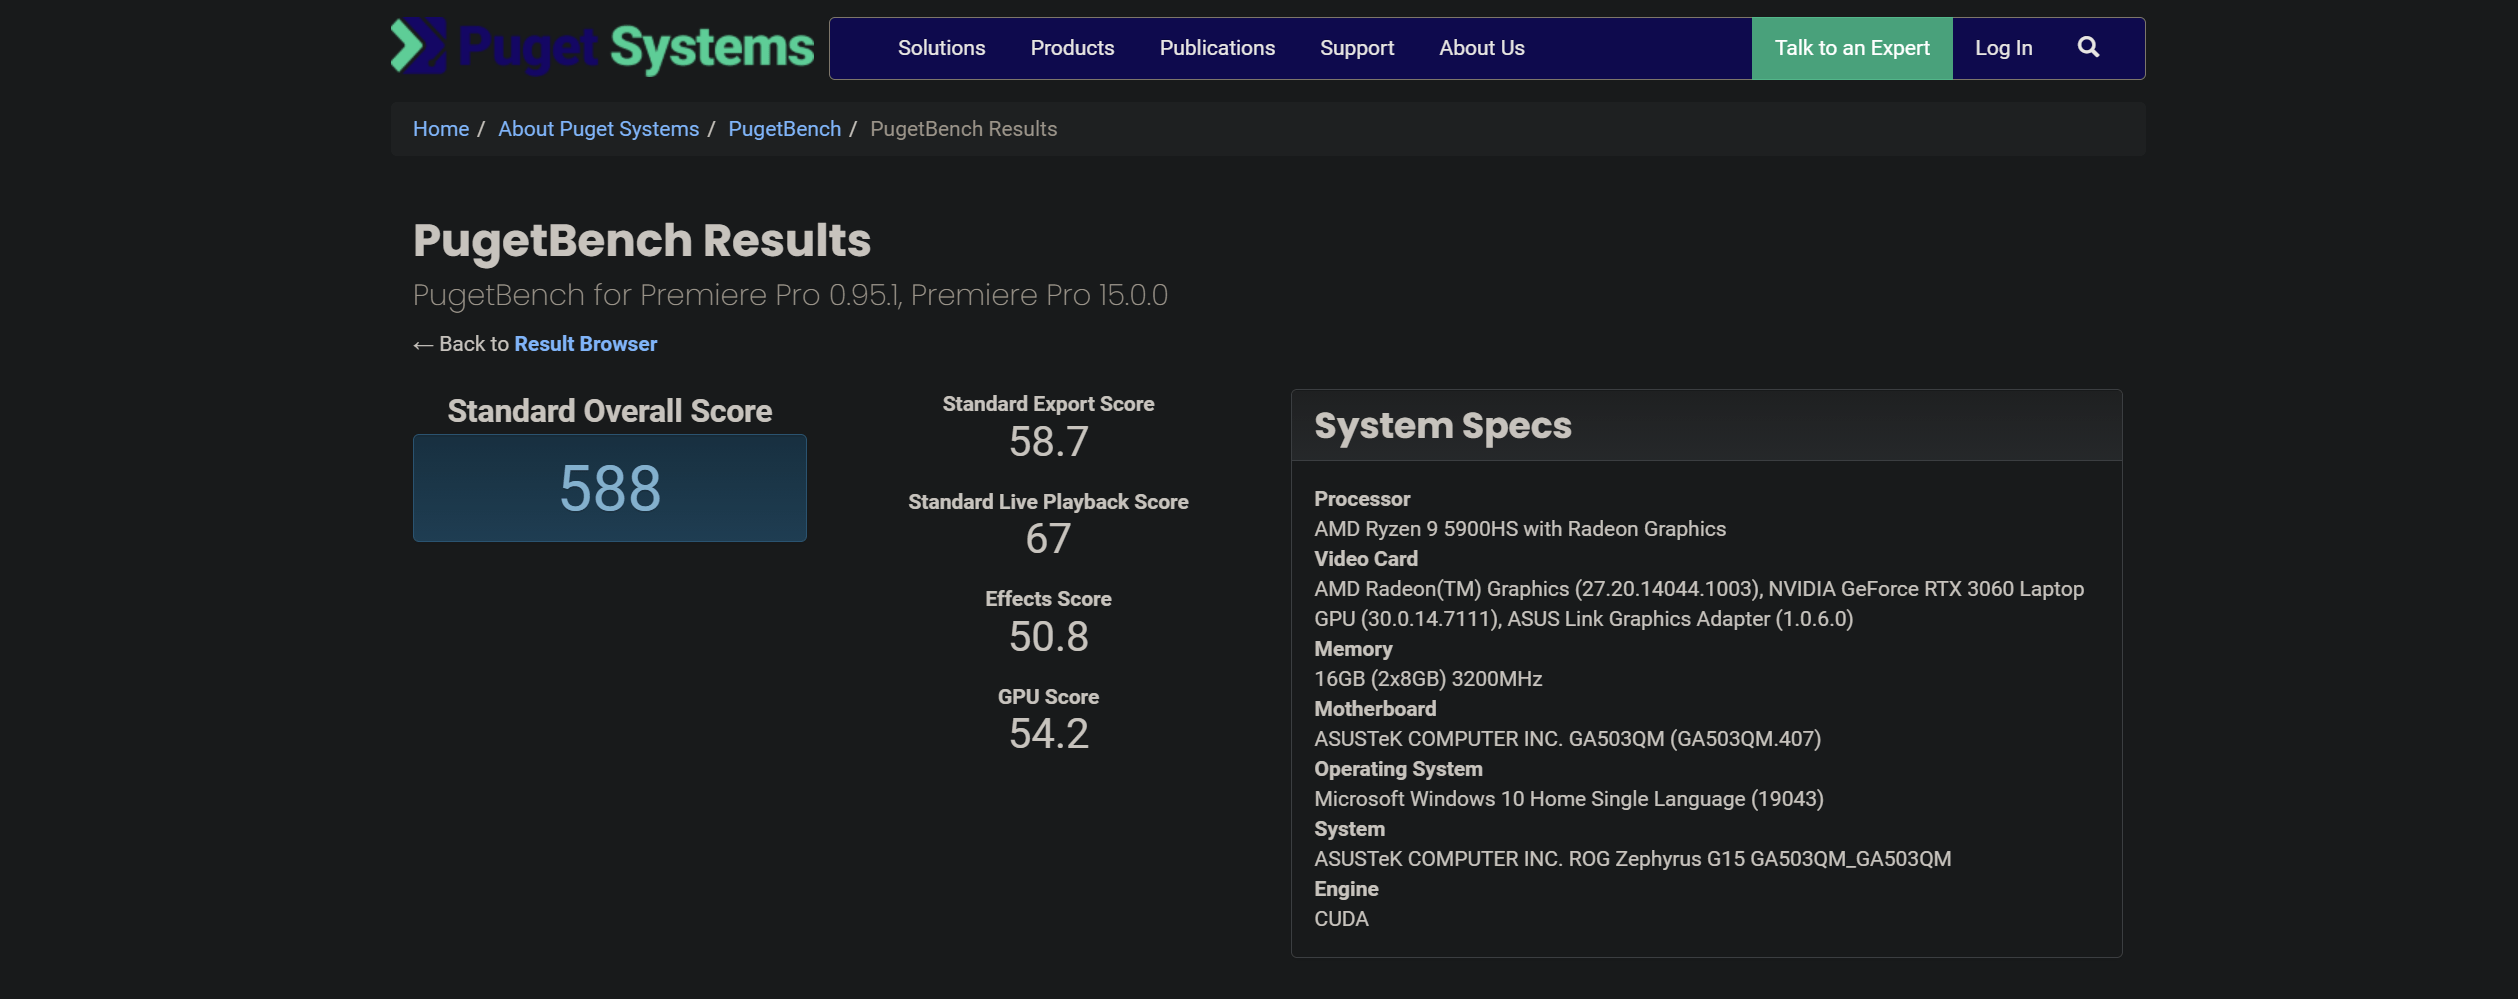Open the search magnifier icon

[2088, 47]
